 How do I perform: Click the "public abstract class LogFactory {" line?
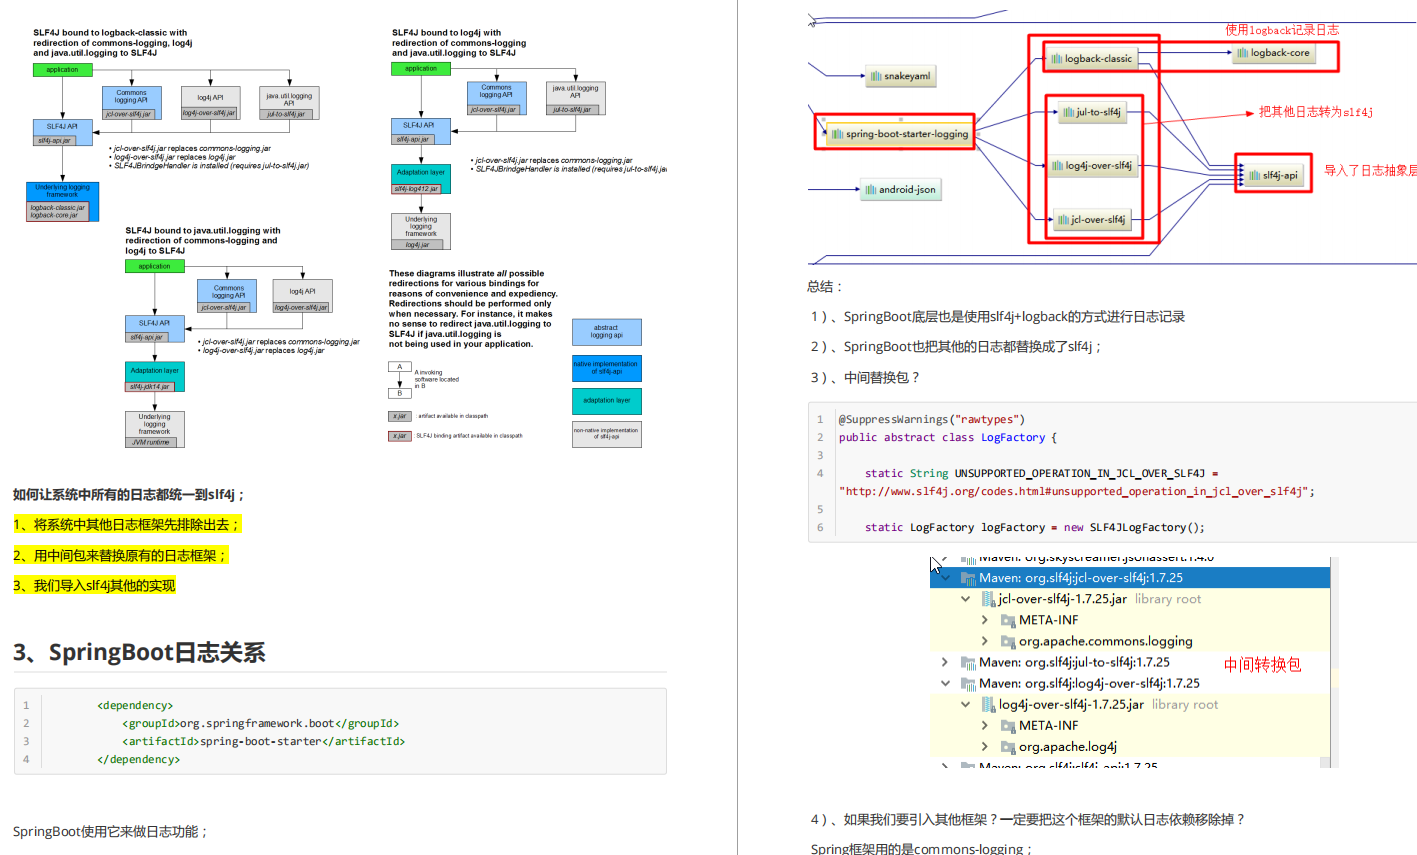pyautogui.click(x=948, y=437)
